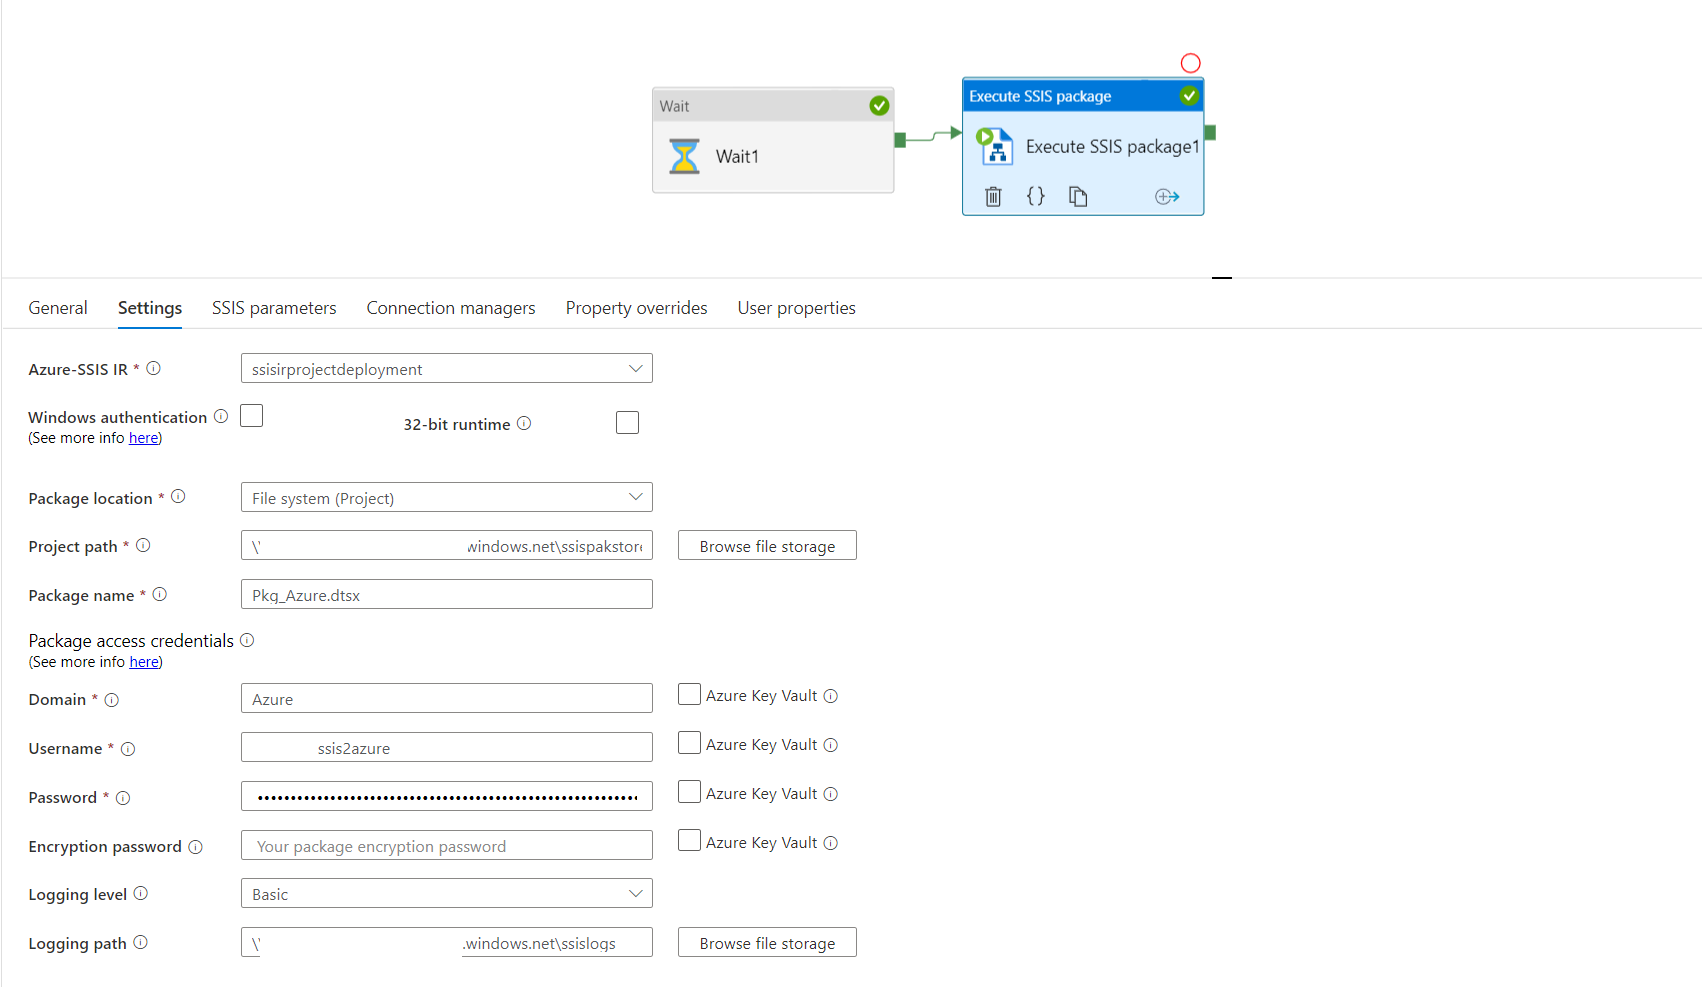Image resolution: width=1702 pixels, height=987 pixels.
Task: Enable Windows authentication checkbox
Action: (x=252, y=415)
